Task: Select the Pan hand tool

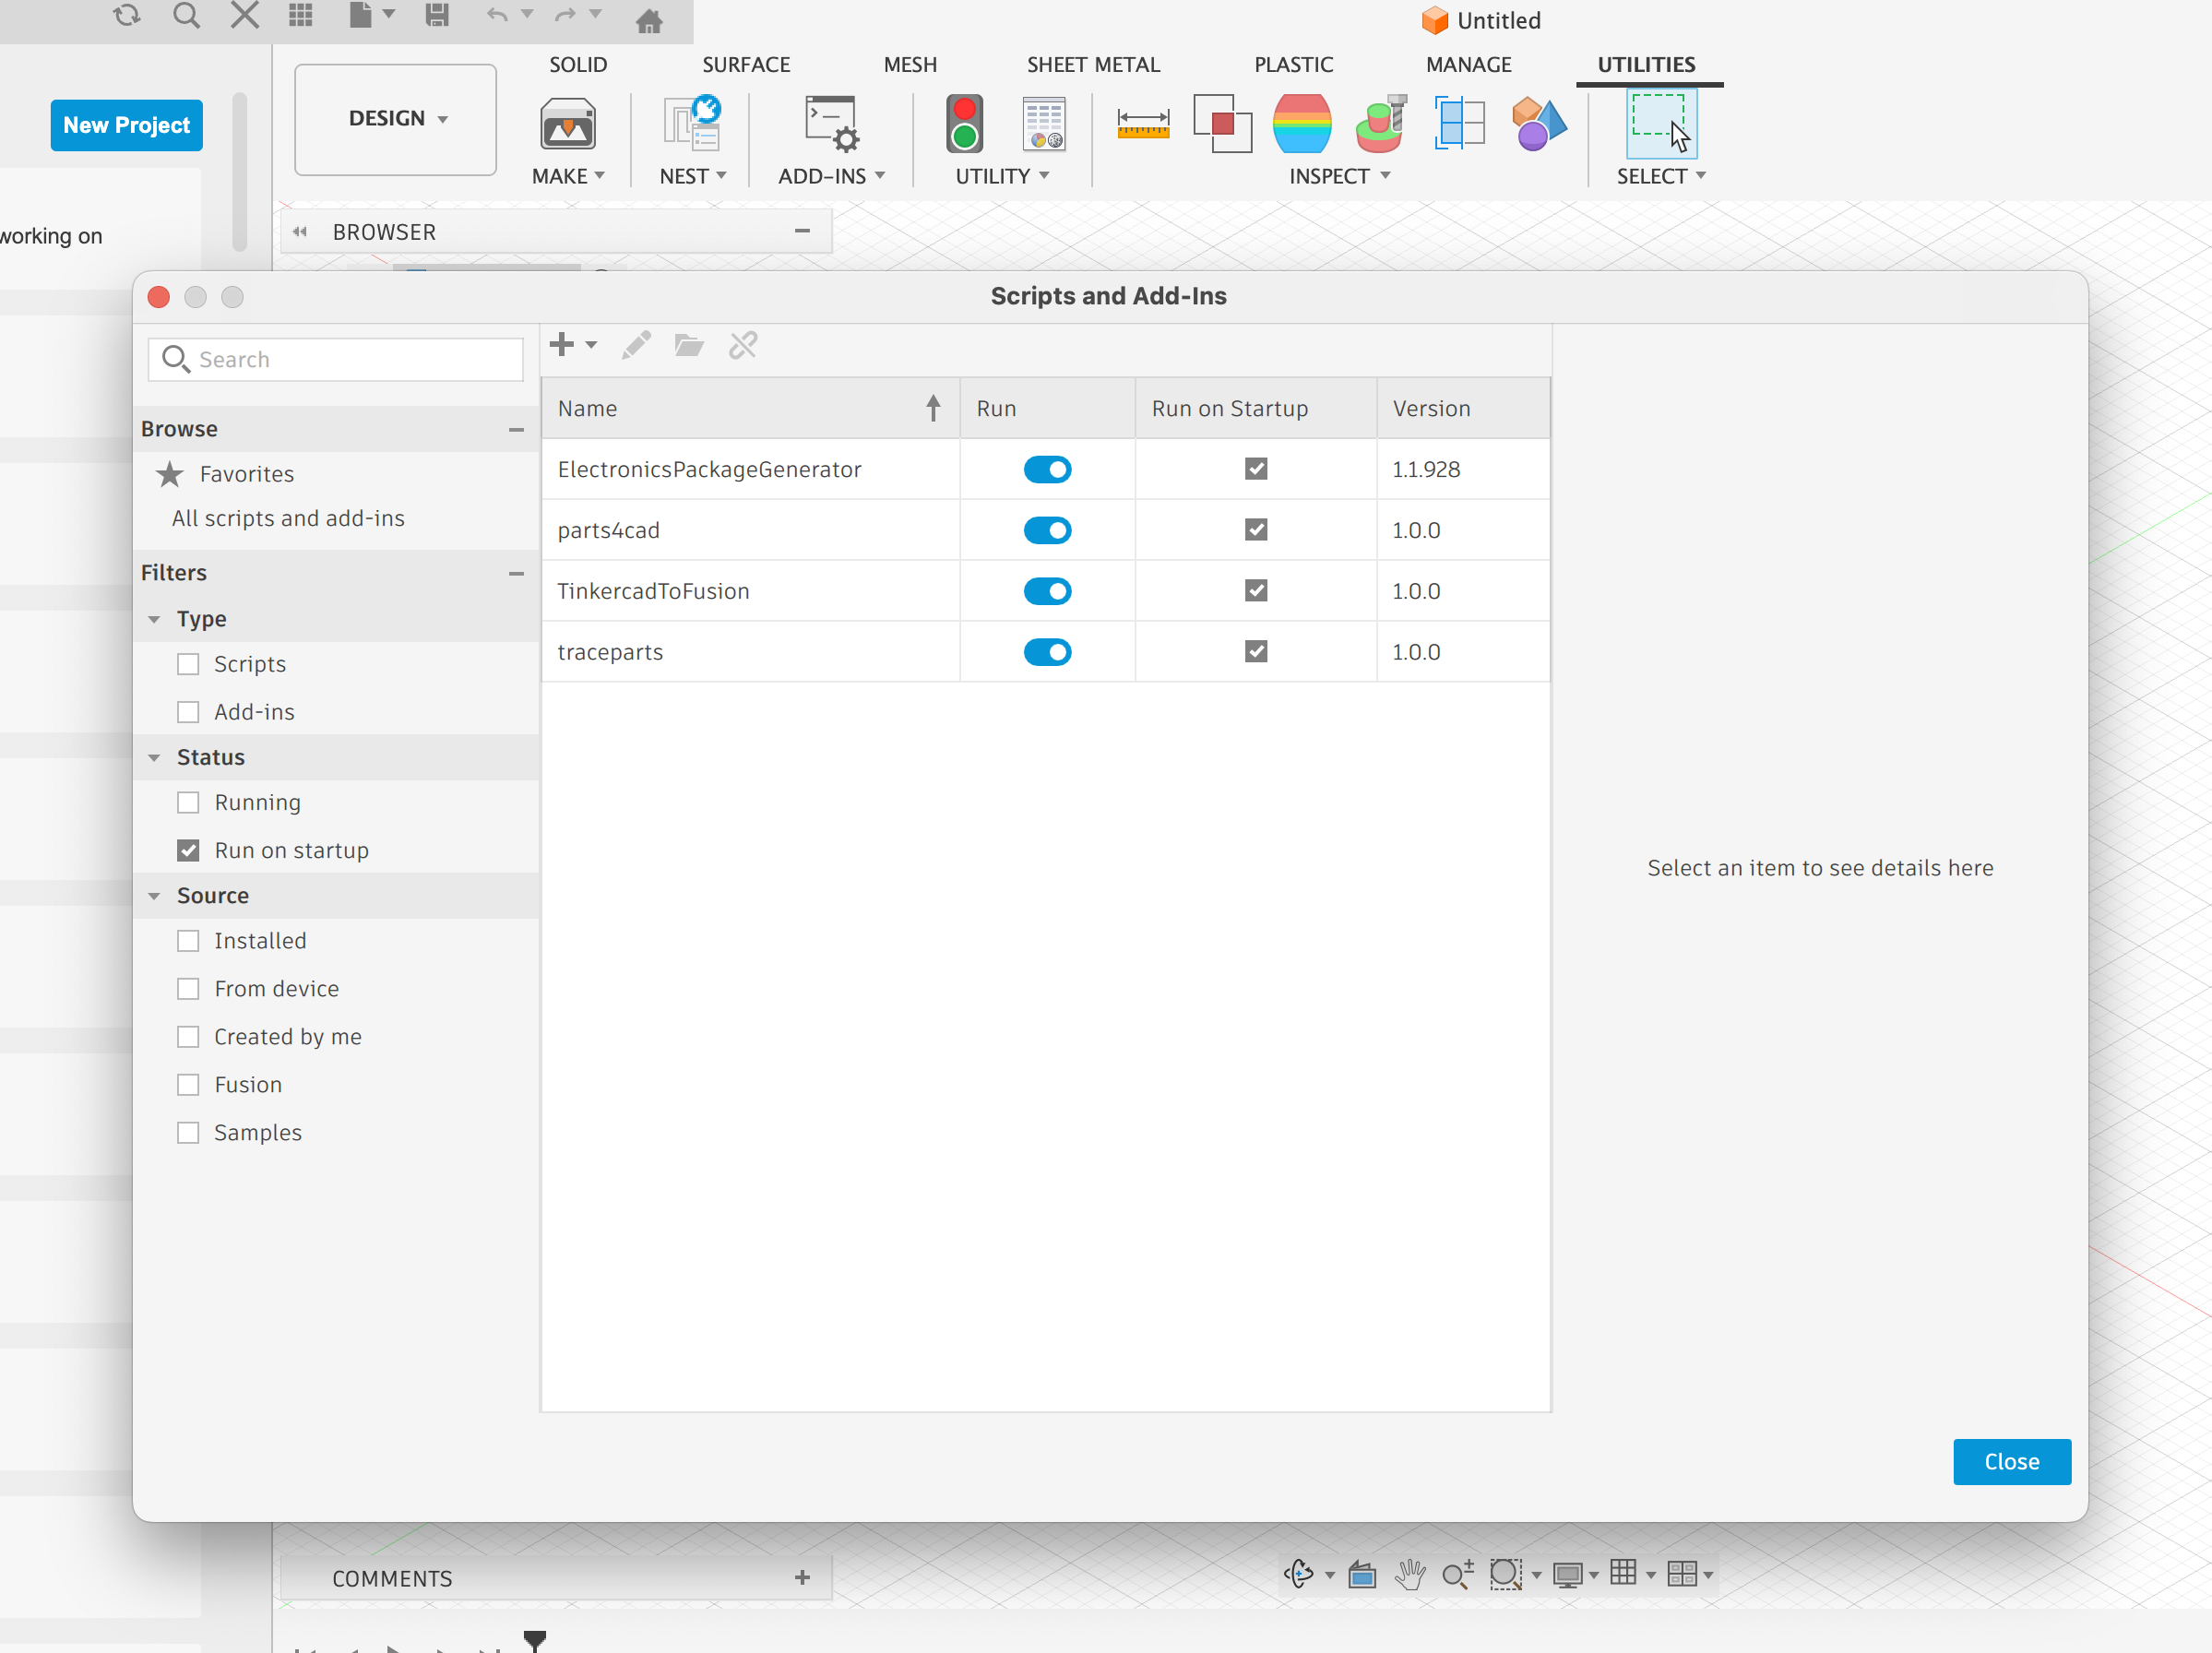Action: coord(1410,1574)
